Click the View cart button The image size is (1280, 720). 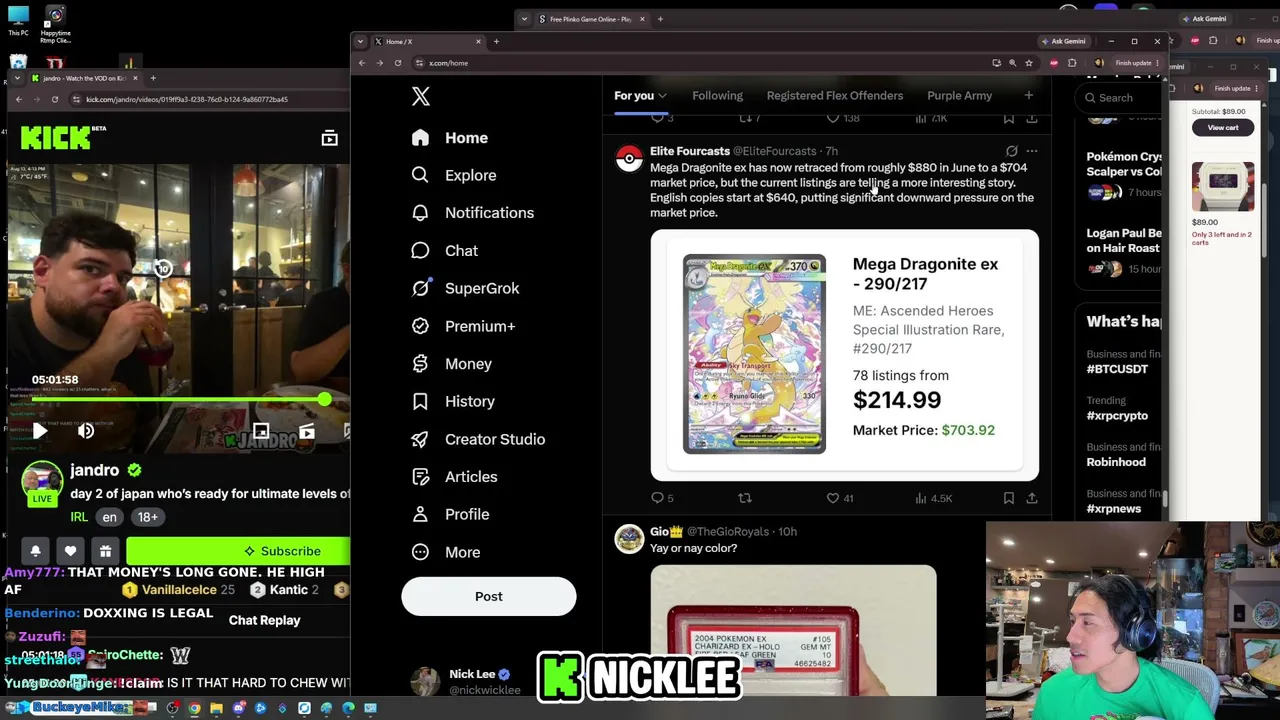coord(1223,128)
